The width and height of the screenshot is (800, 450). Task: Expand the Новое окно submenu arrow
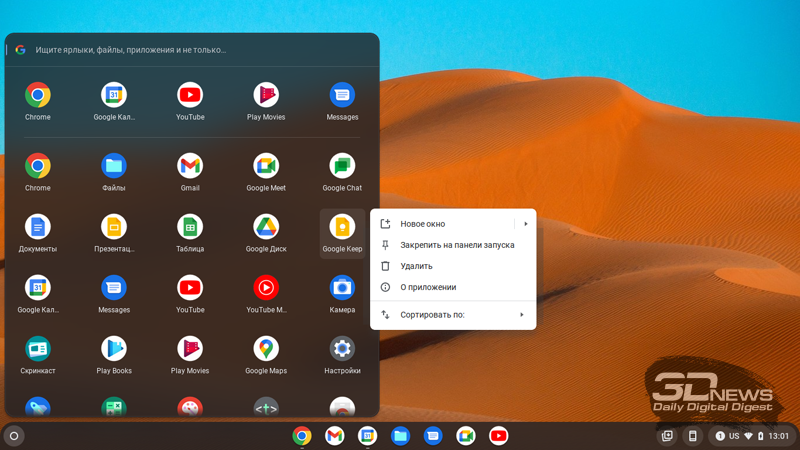click(526, 224)
